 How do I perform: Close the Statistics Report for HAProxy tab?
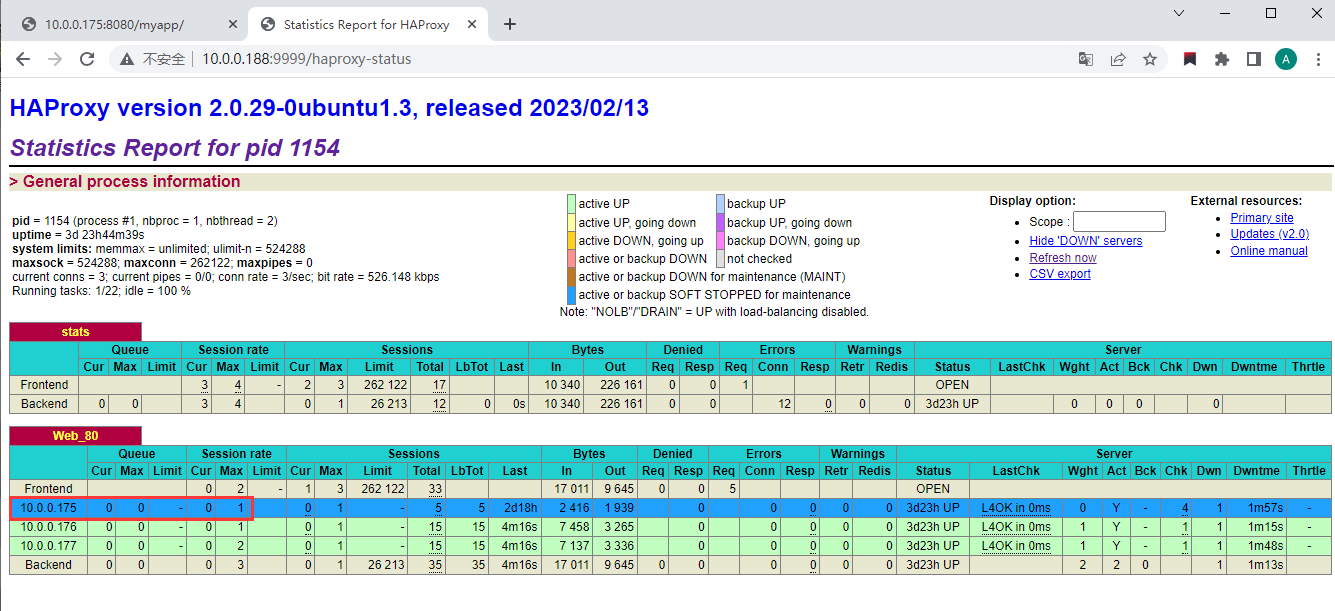click(x=473, y=24)
